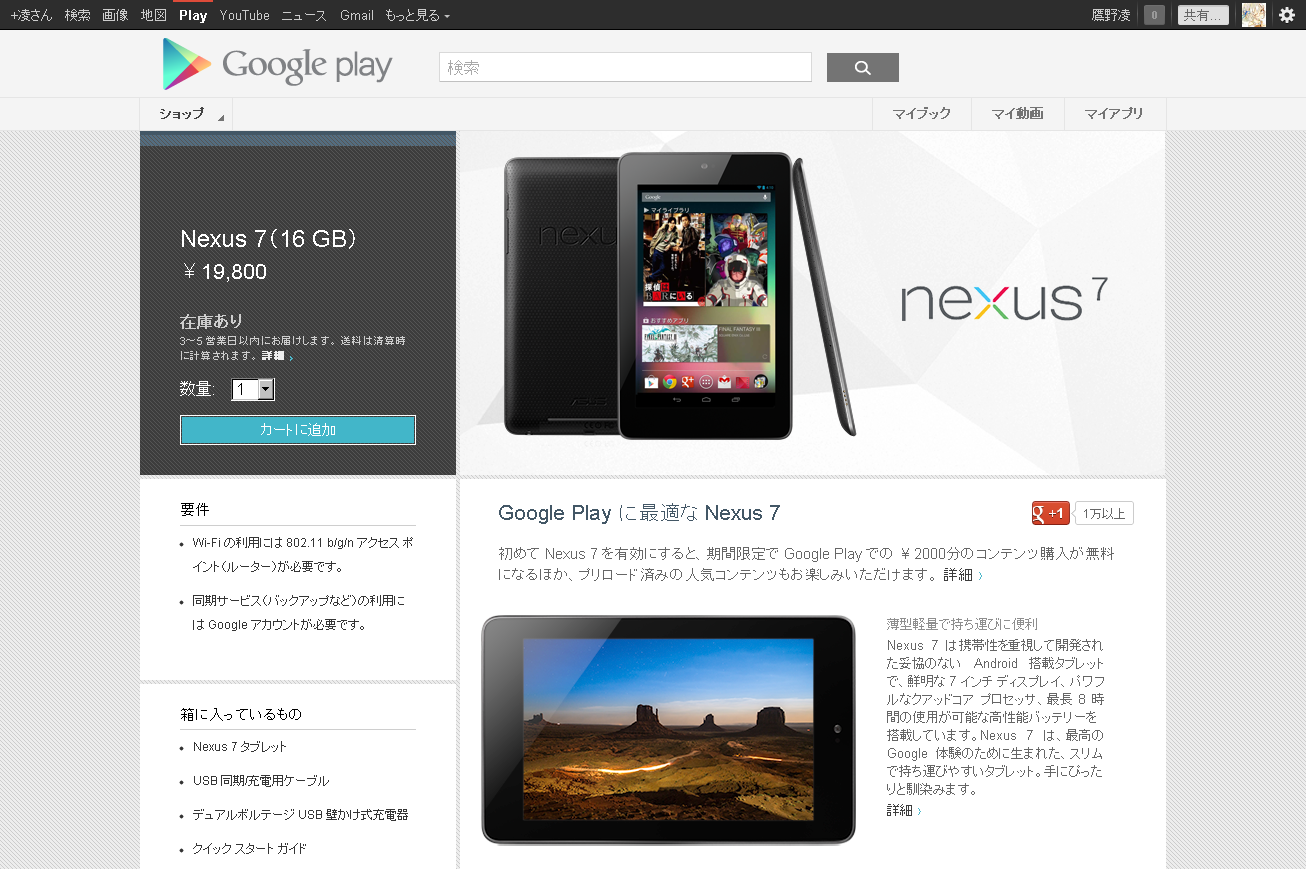This screenshot has height=869, width=1306.
Task: Open the notifications counter box
Action: pos(1154,15)
